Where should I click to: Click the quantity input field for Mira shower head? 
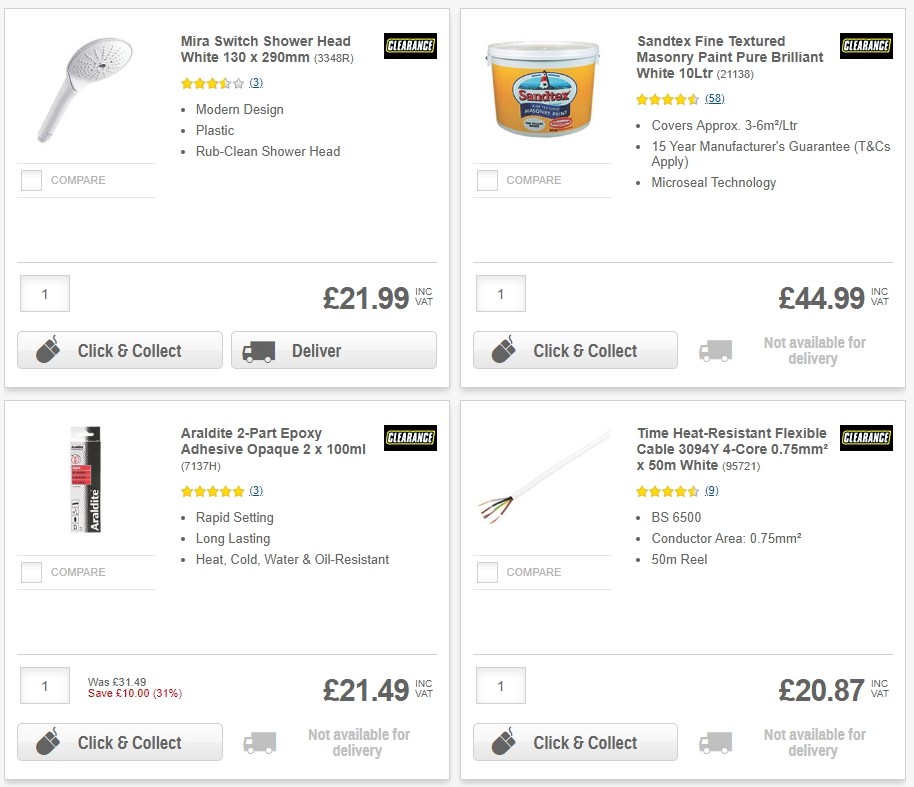coord(44,293)
